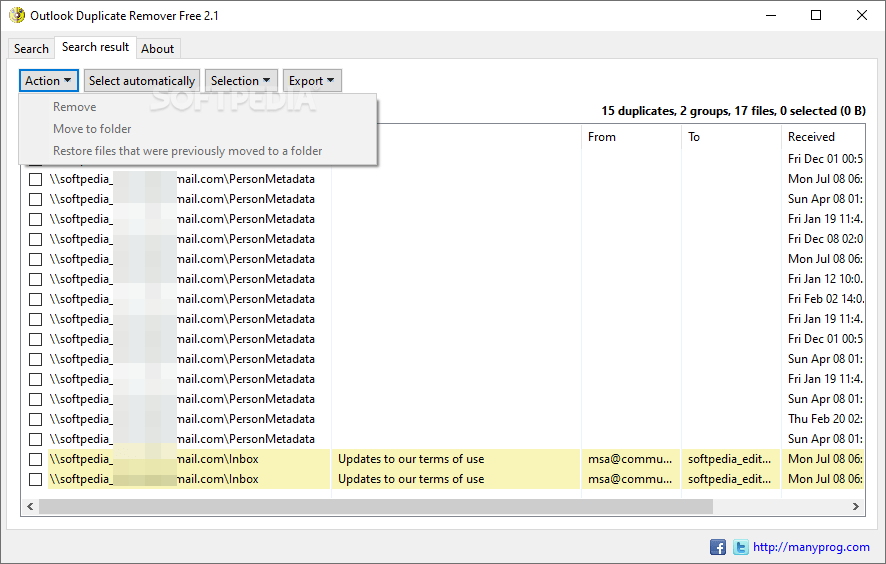Click the Outlook Duplicate Remover title bar icon
886x564 pixels.
[17, 15]
